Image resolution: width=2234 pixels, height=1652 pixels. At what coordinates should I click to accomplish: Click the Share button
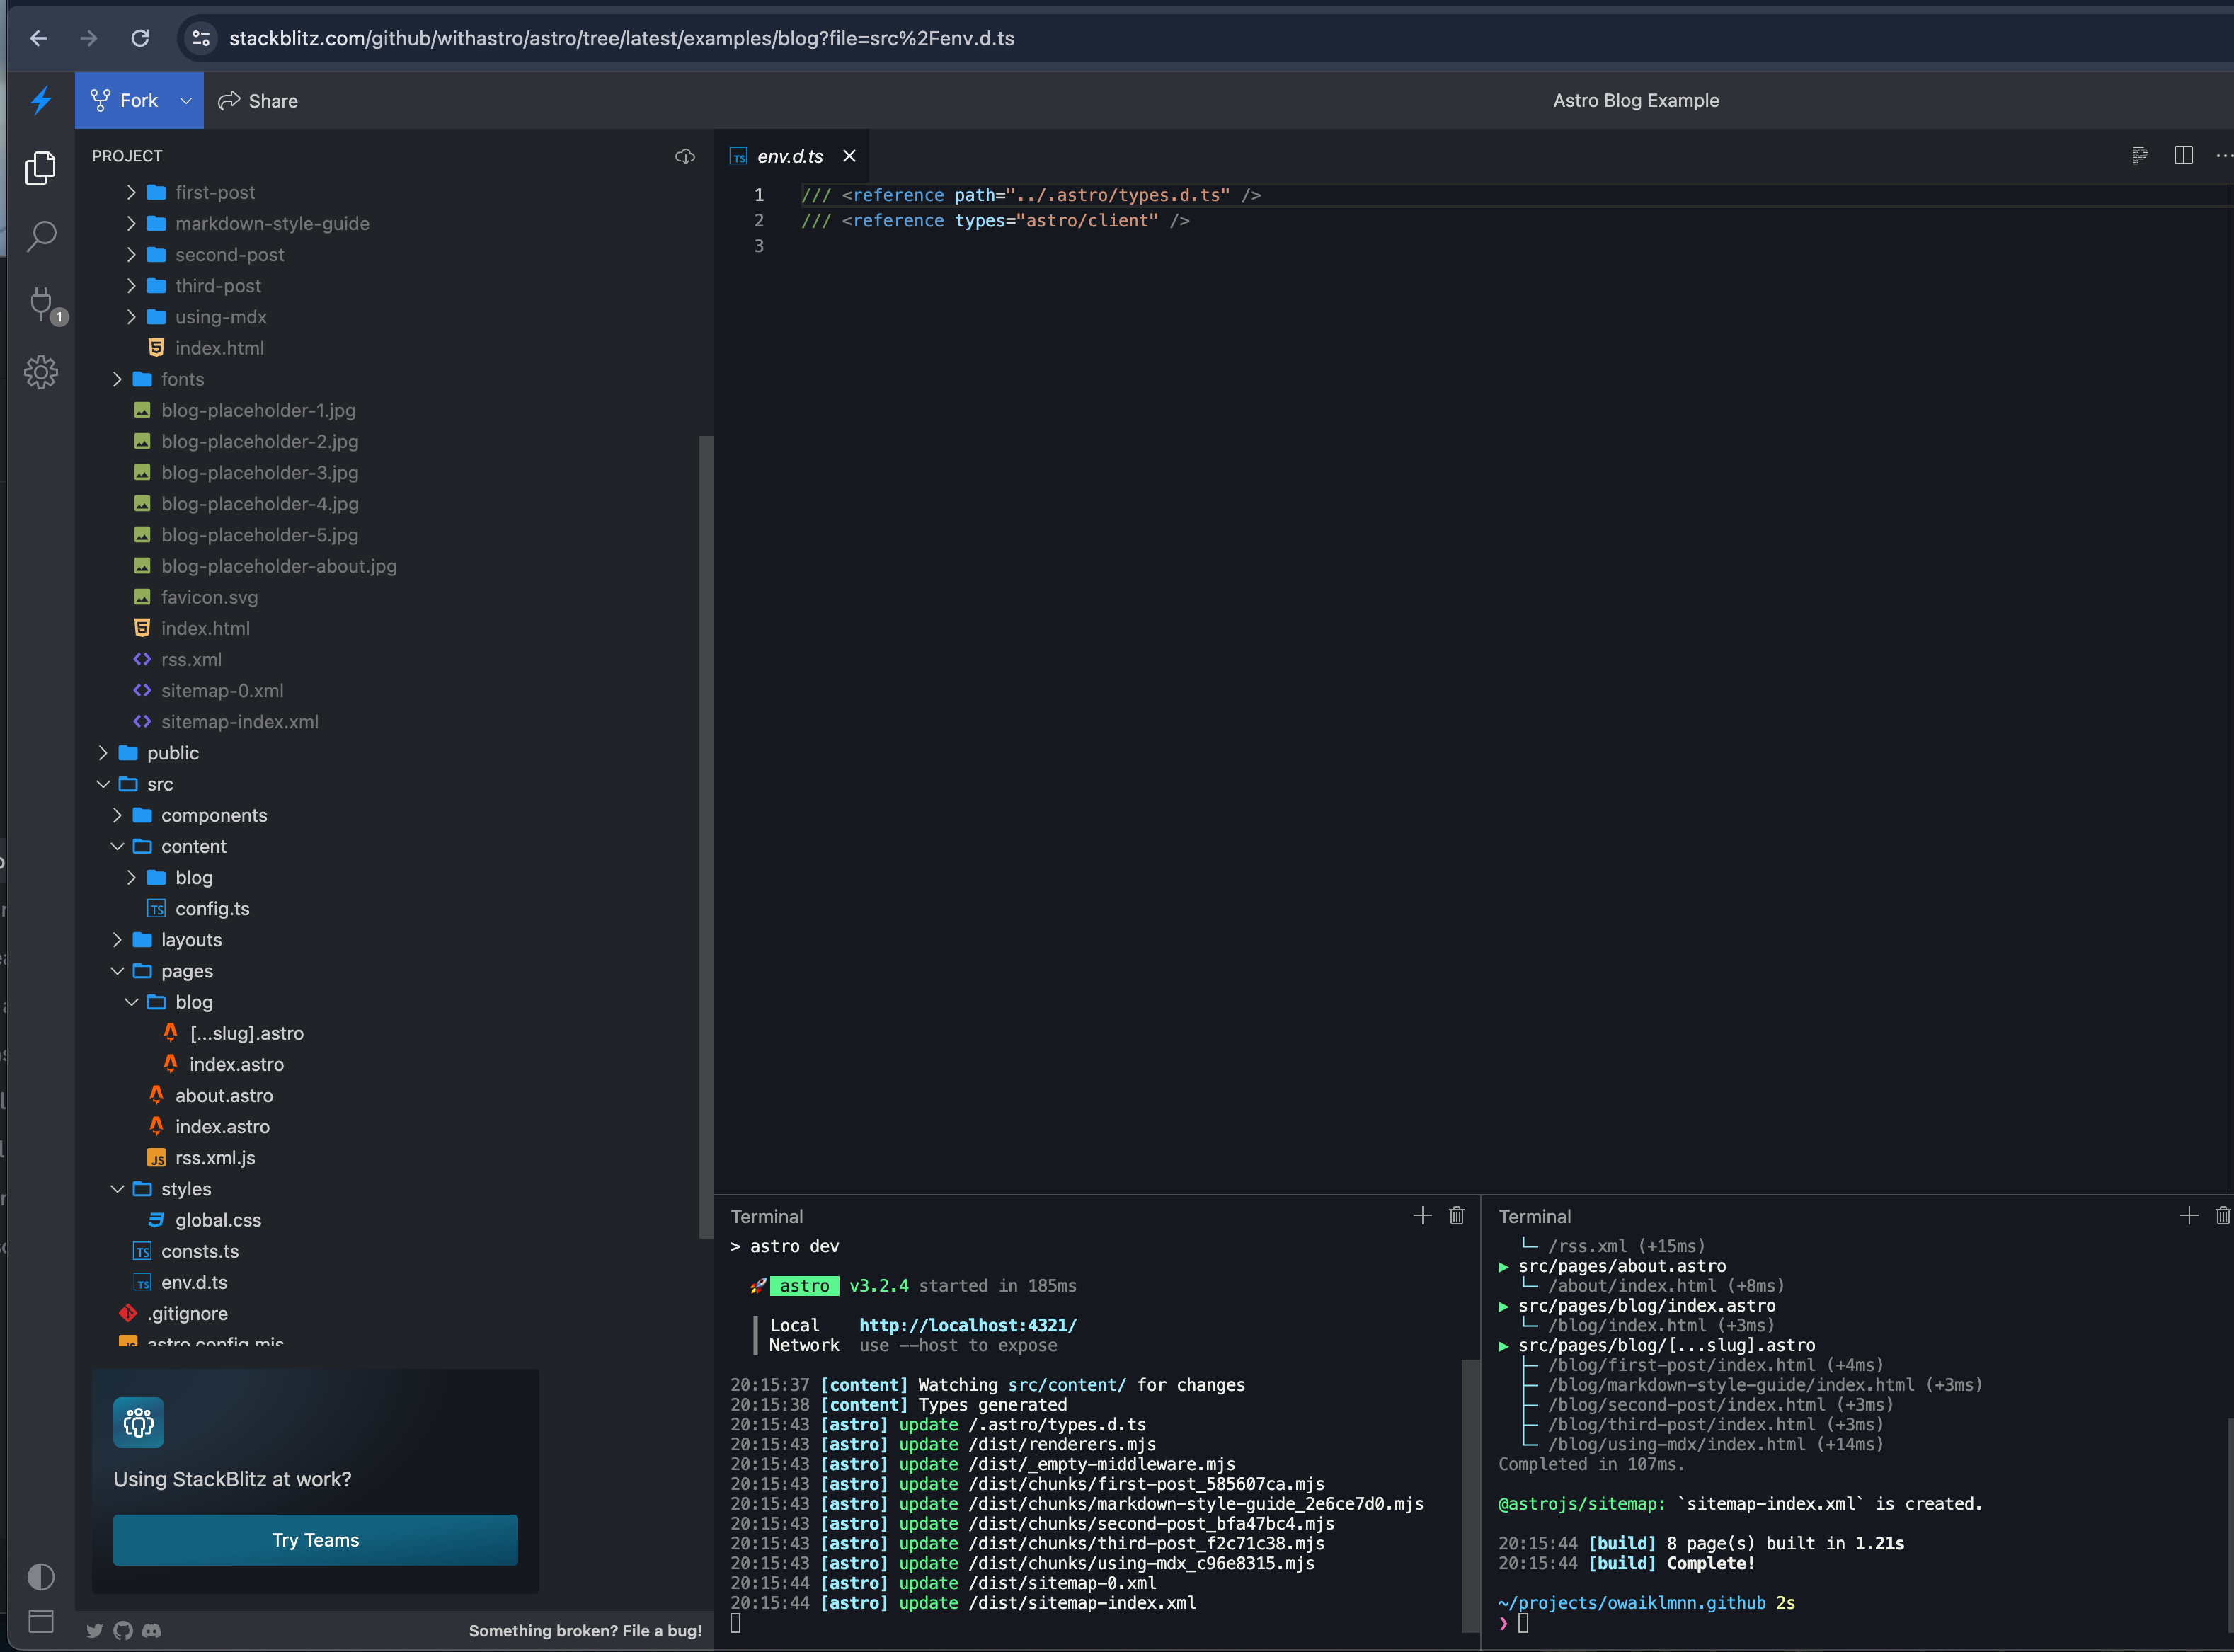click(259, 101)
